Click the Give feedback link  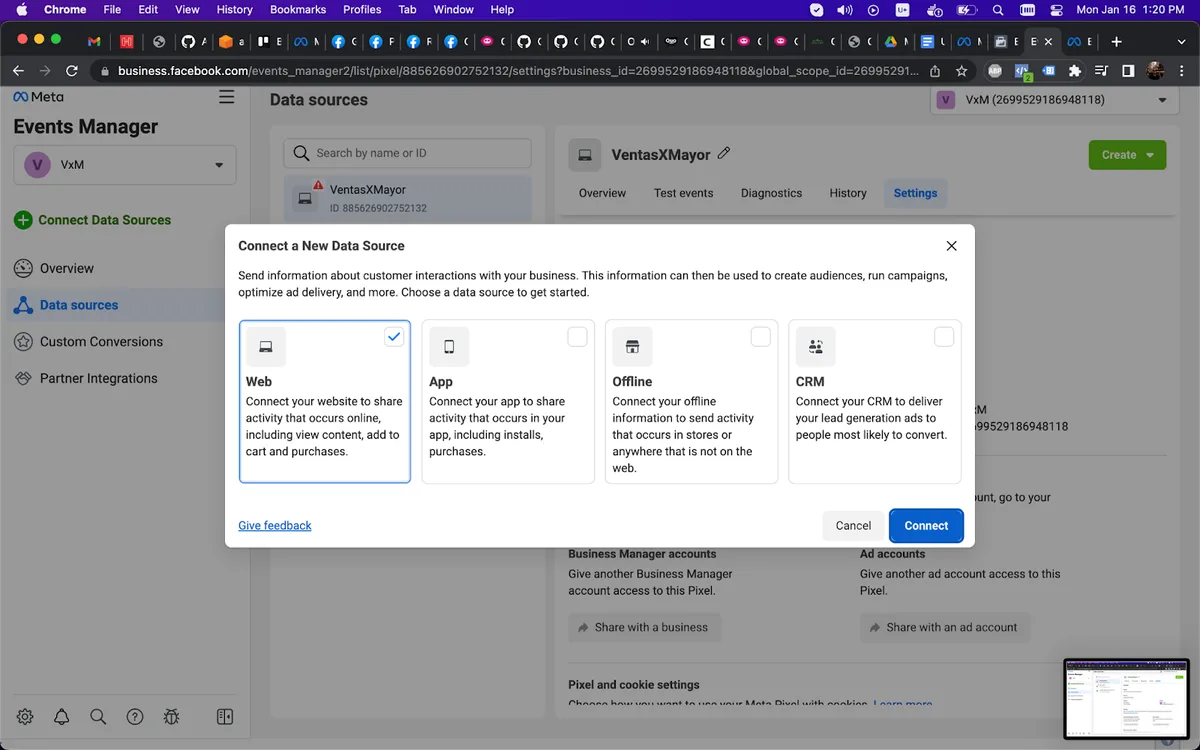coord(275,526)
